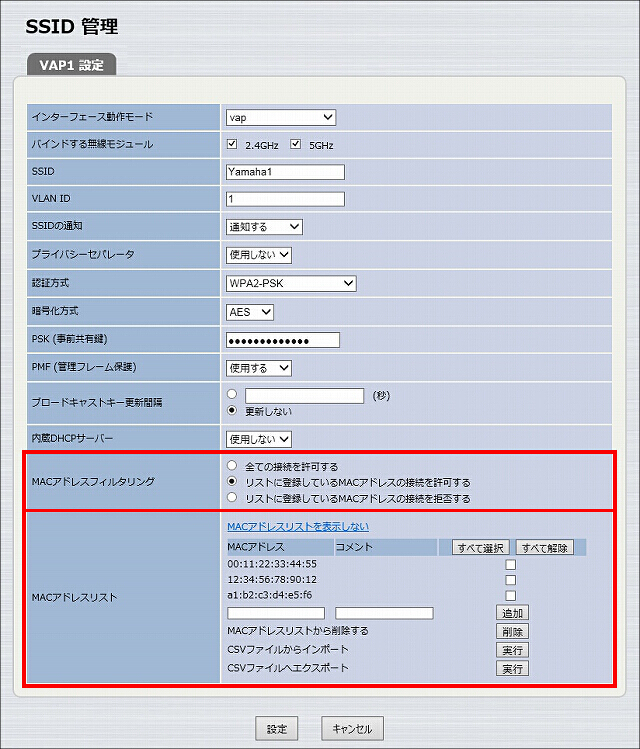Select radio to deny listed MAC addresses
The height and width of the screenshot is (749, 640).
pyautogui.click(x=232, y=497)
